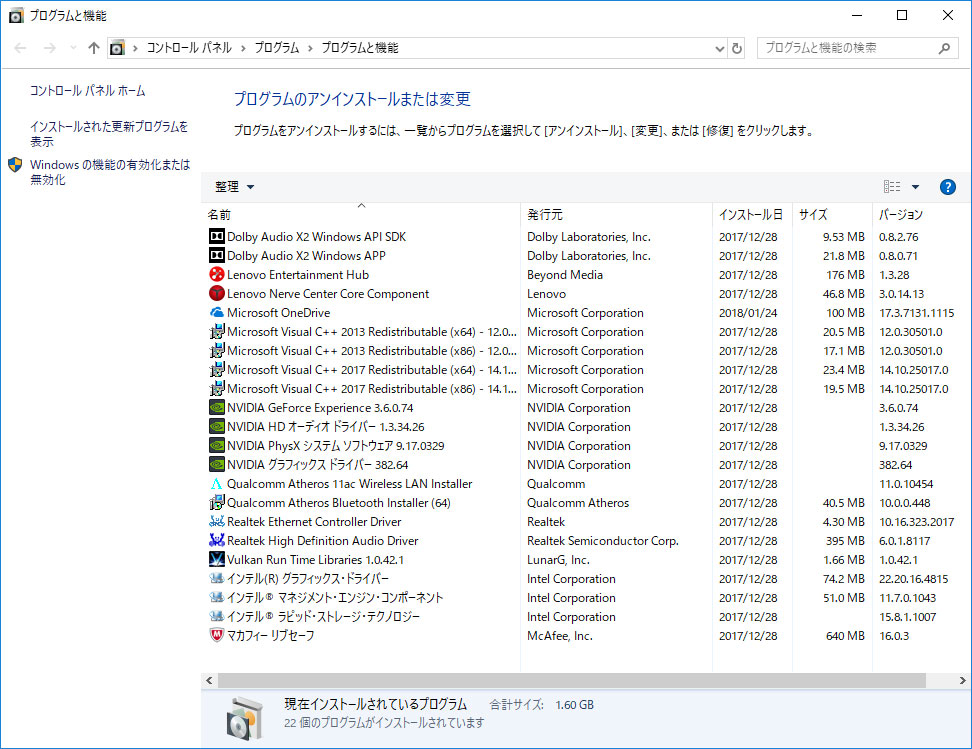This screenshot has width=972, height=749.
Task: Open the help question mark button
Action: (947, 187)
